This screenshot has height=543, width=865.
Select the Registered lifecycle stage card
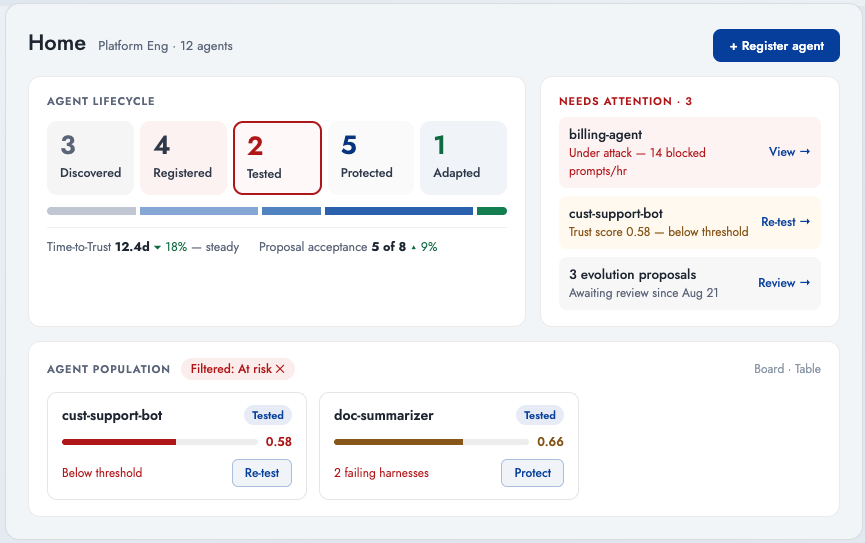click(183, 158)
